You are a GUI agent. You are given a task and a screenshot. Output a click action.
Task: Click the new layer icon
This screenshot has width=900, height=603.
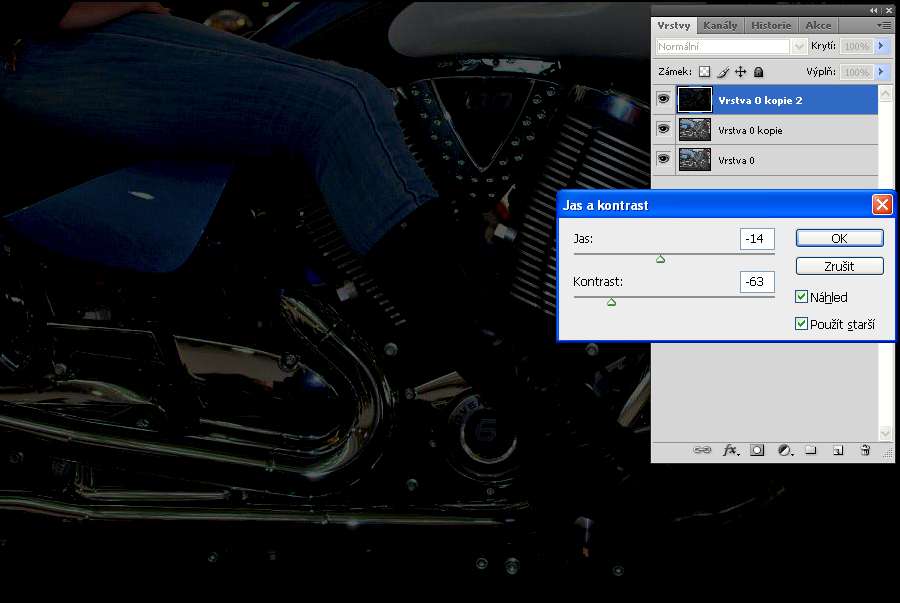pyautogui.click(x=838, y=450)
